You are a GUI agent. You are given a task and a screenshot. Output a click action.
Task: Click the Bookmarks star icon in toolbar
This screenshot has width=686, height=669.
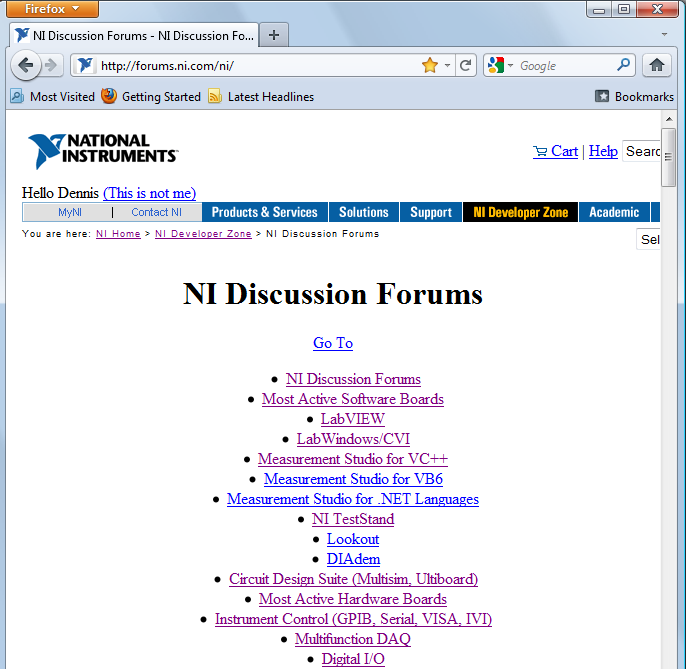pyautogui.click(x=602, y=96)
